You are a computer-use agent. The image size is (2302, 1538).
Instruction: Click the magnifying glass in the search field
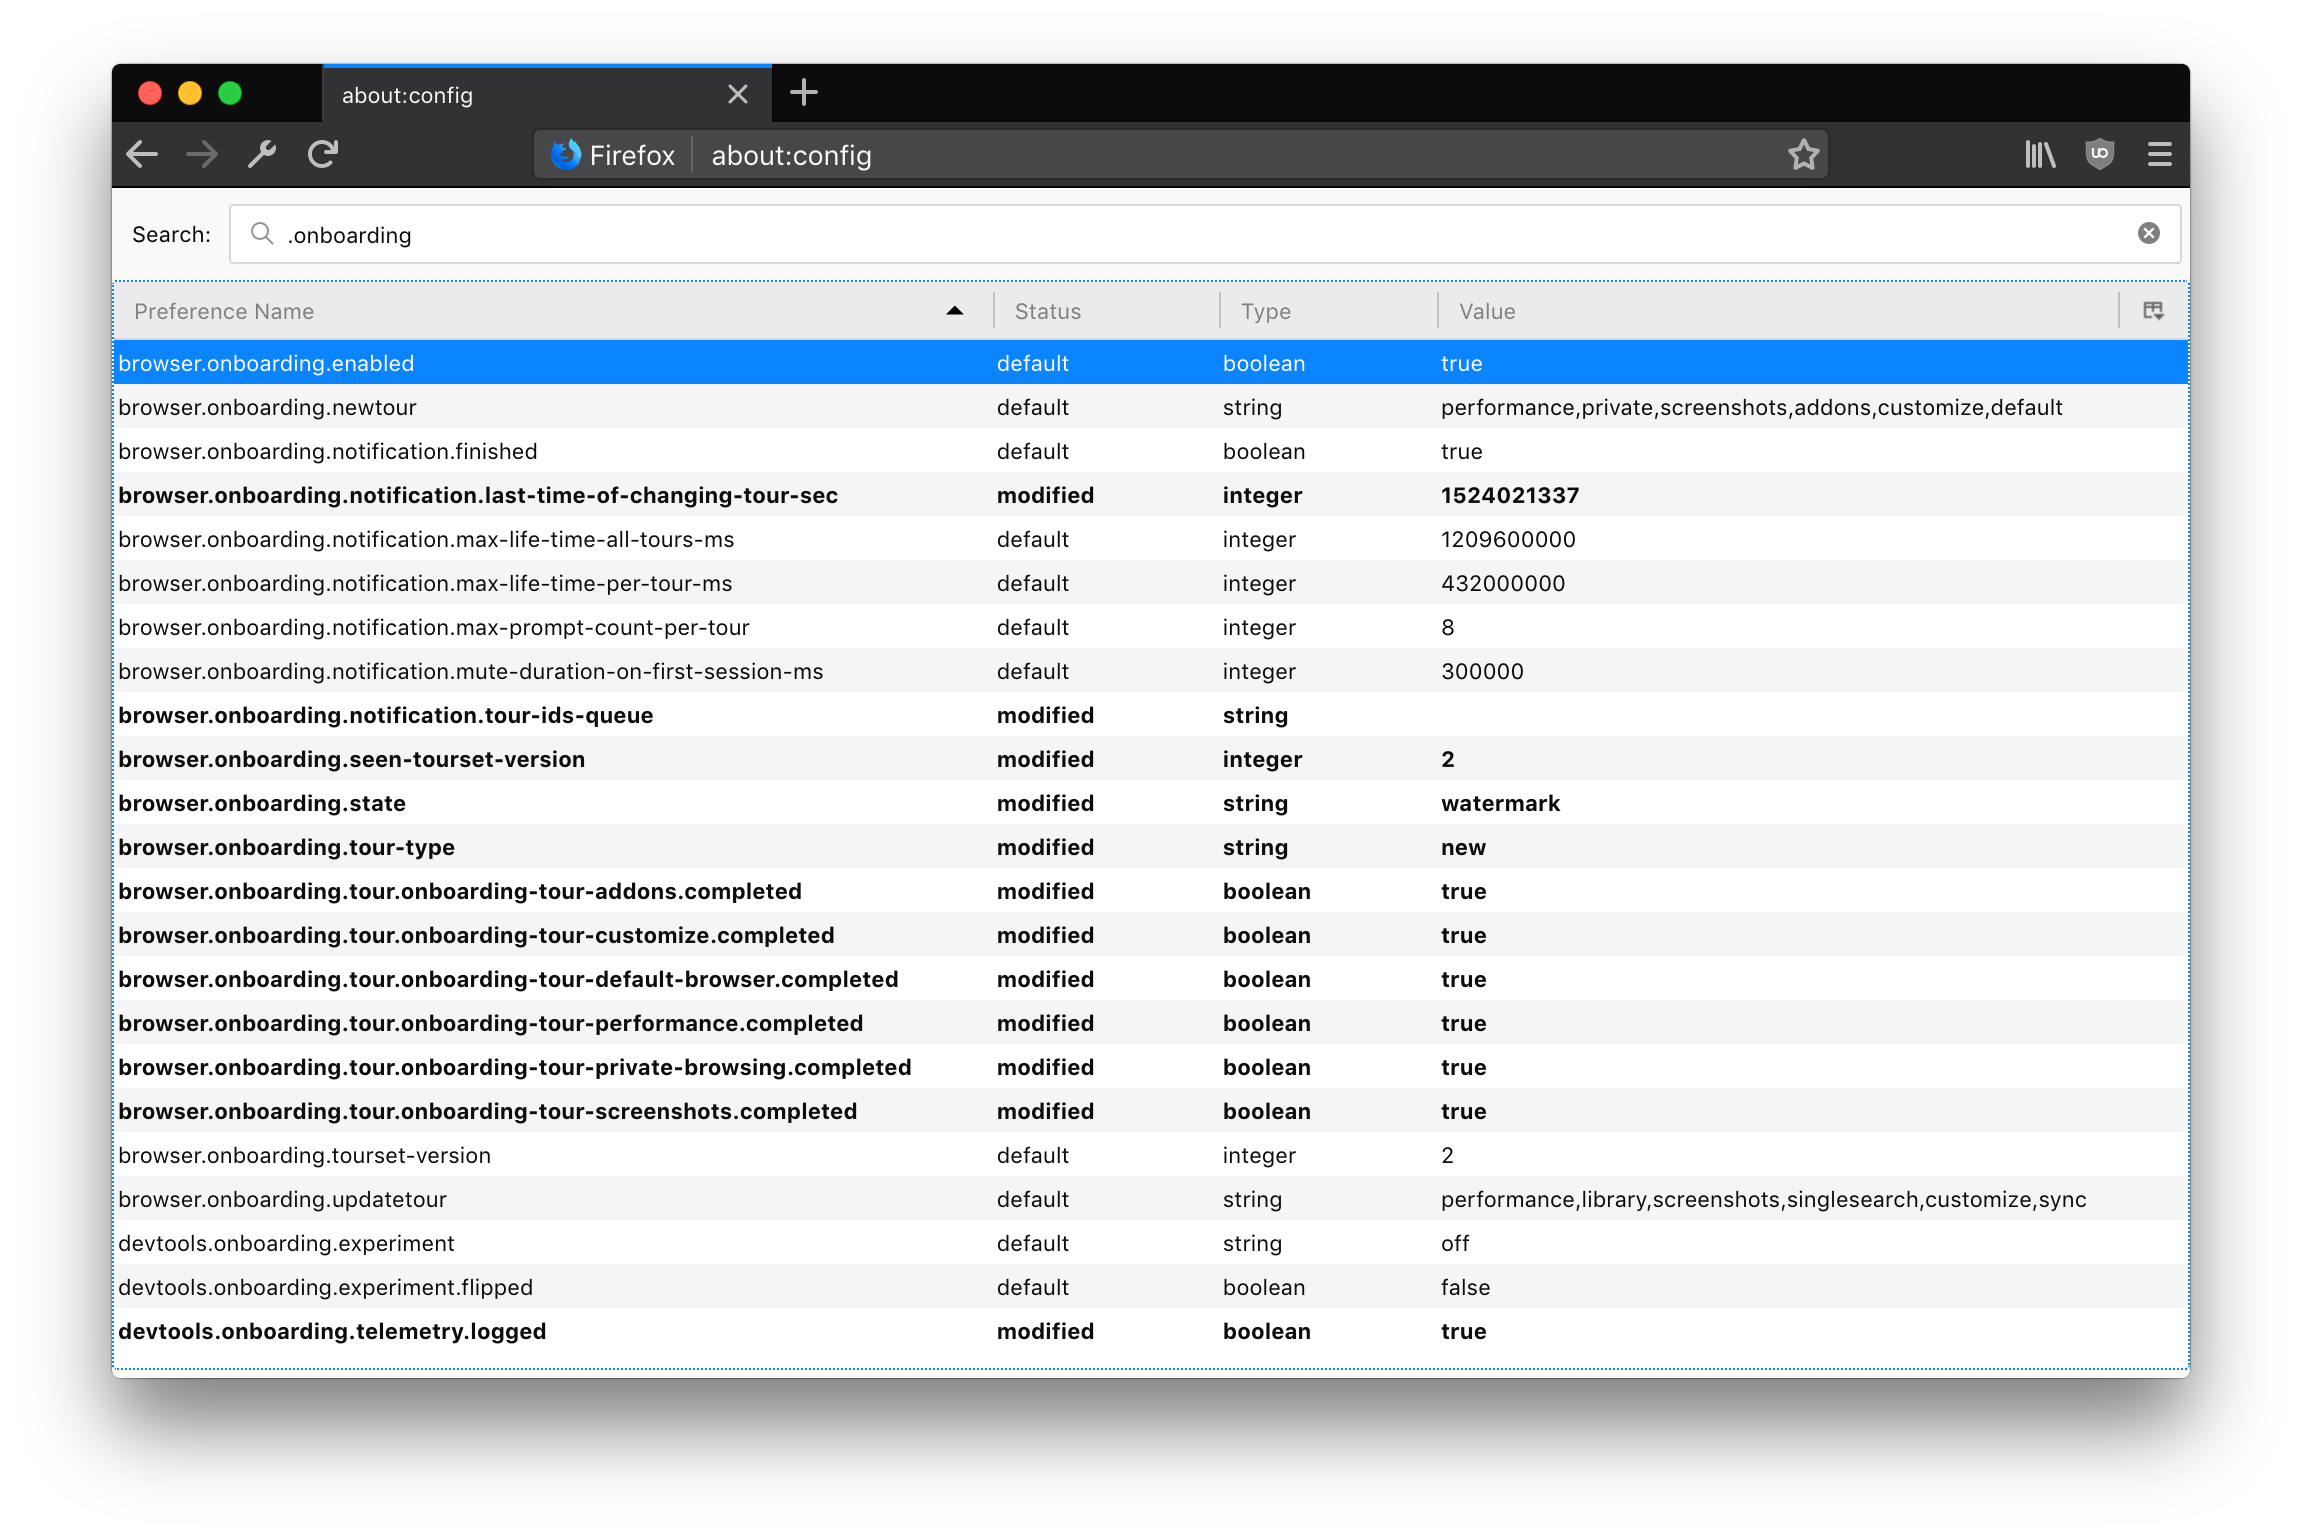tap(262, 234)
